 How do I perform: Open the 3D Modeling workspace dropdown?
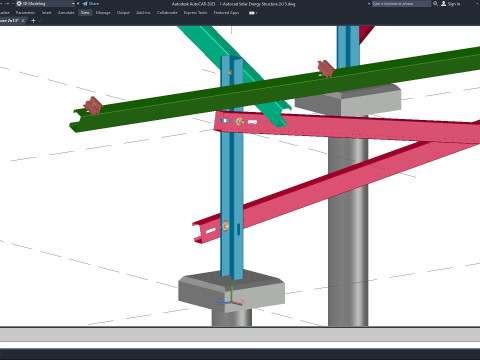(x=45, y=4)
